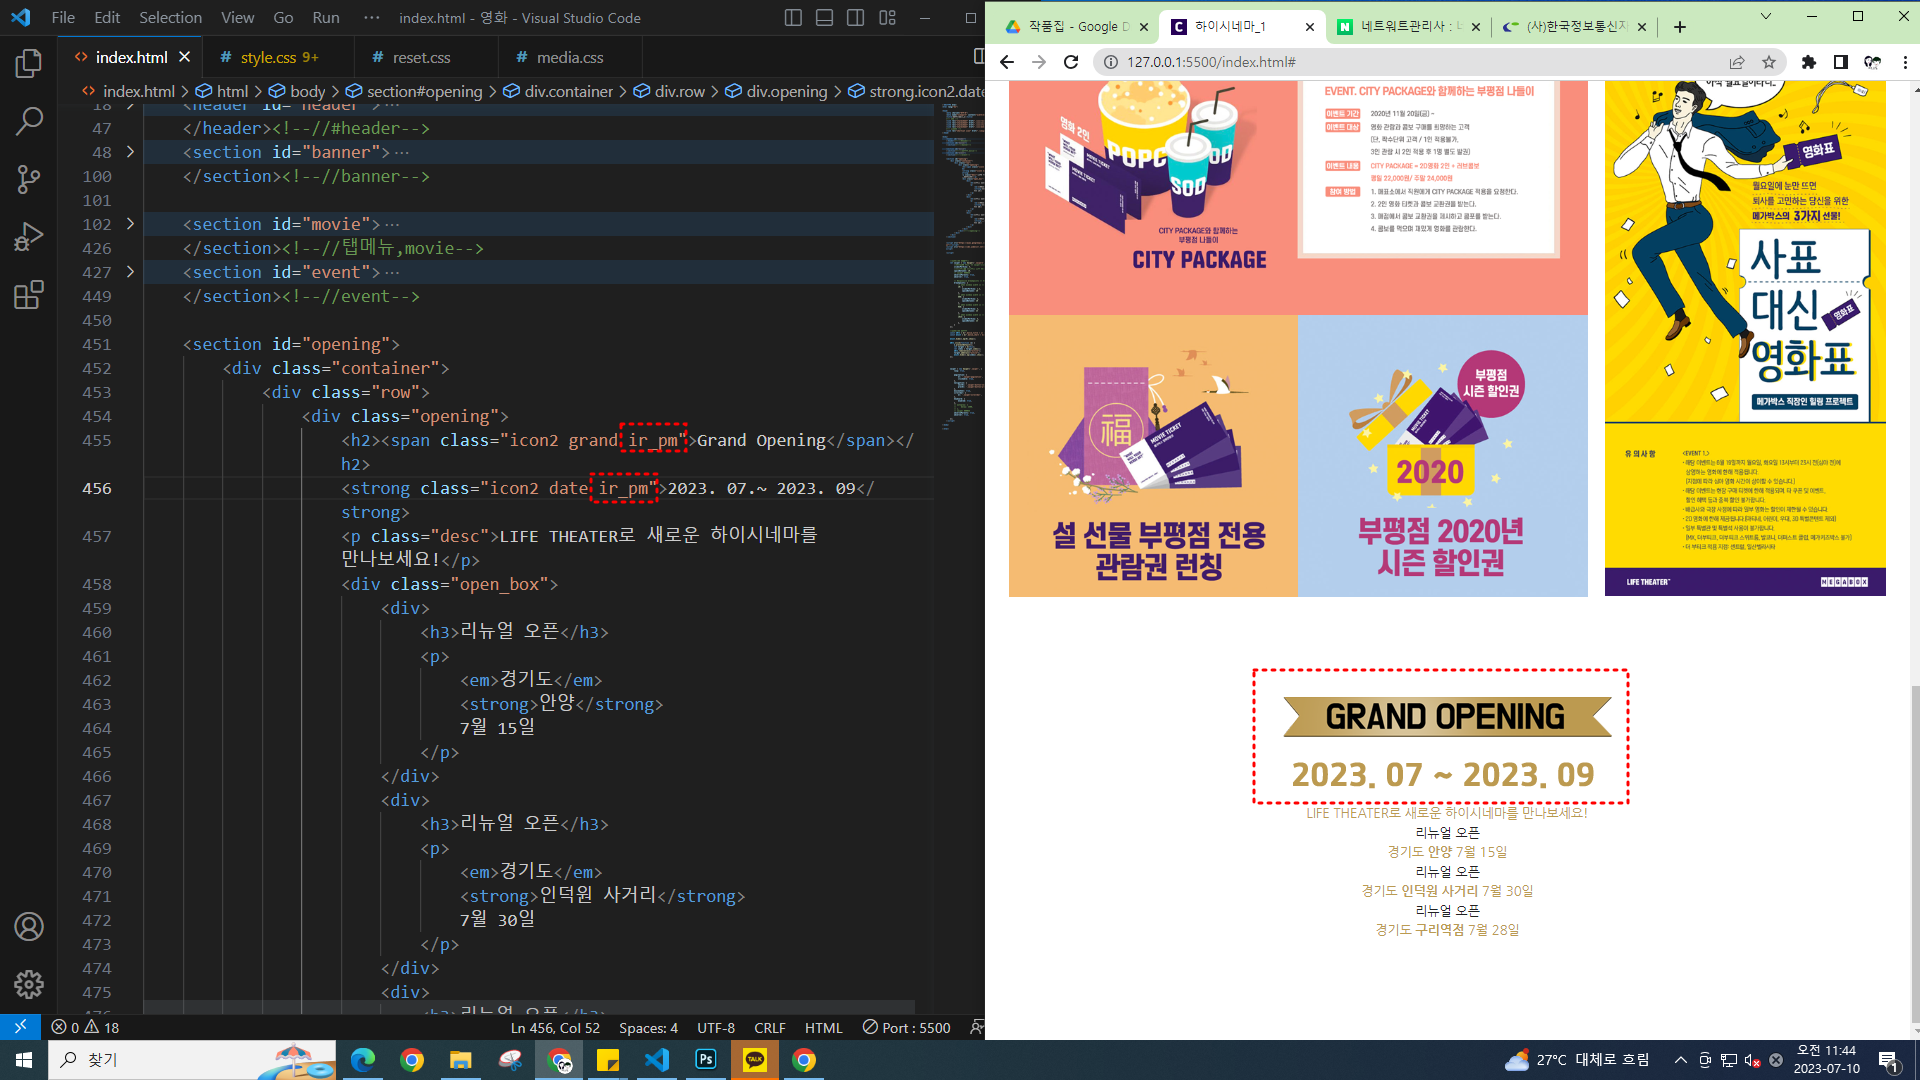Expand the folded banner section

130,152
